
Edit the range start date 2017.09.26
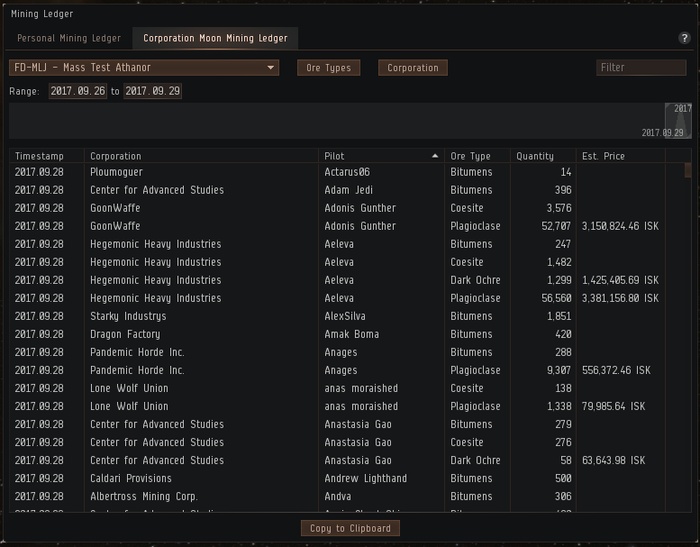coord(78,91)
